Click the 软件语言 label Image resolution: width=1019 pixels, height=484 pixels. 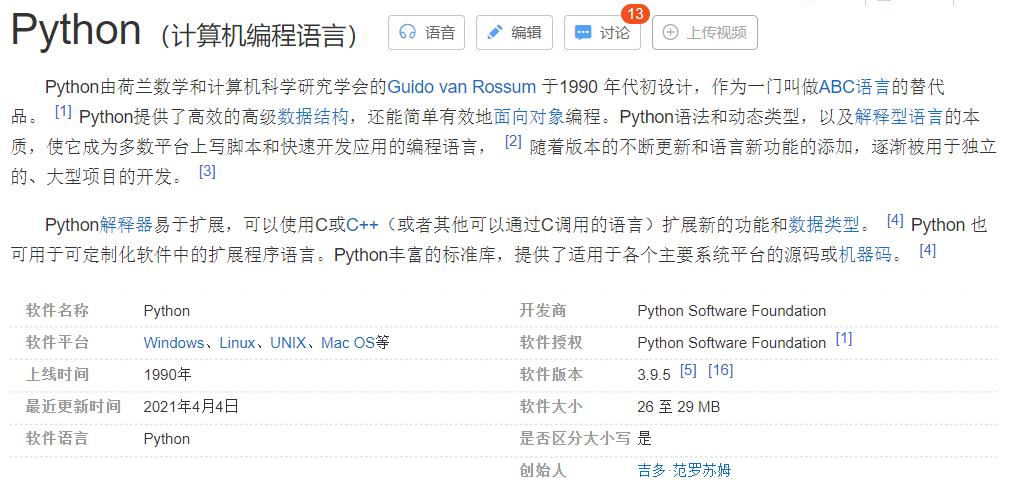[x=57, y=439]
